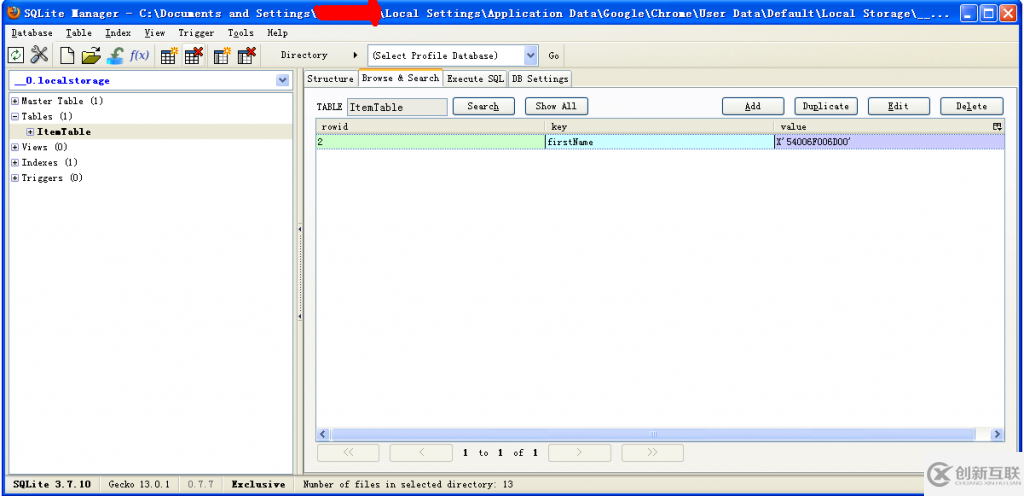Screen dimensions: 1024x496
Task: Sort by the rowid column header
Action: [x=430, y=127]
